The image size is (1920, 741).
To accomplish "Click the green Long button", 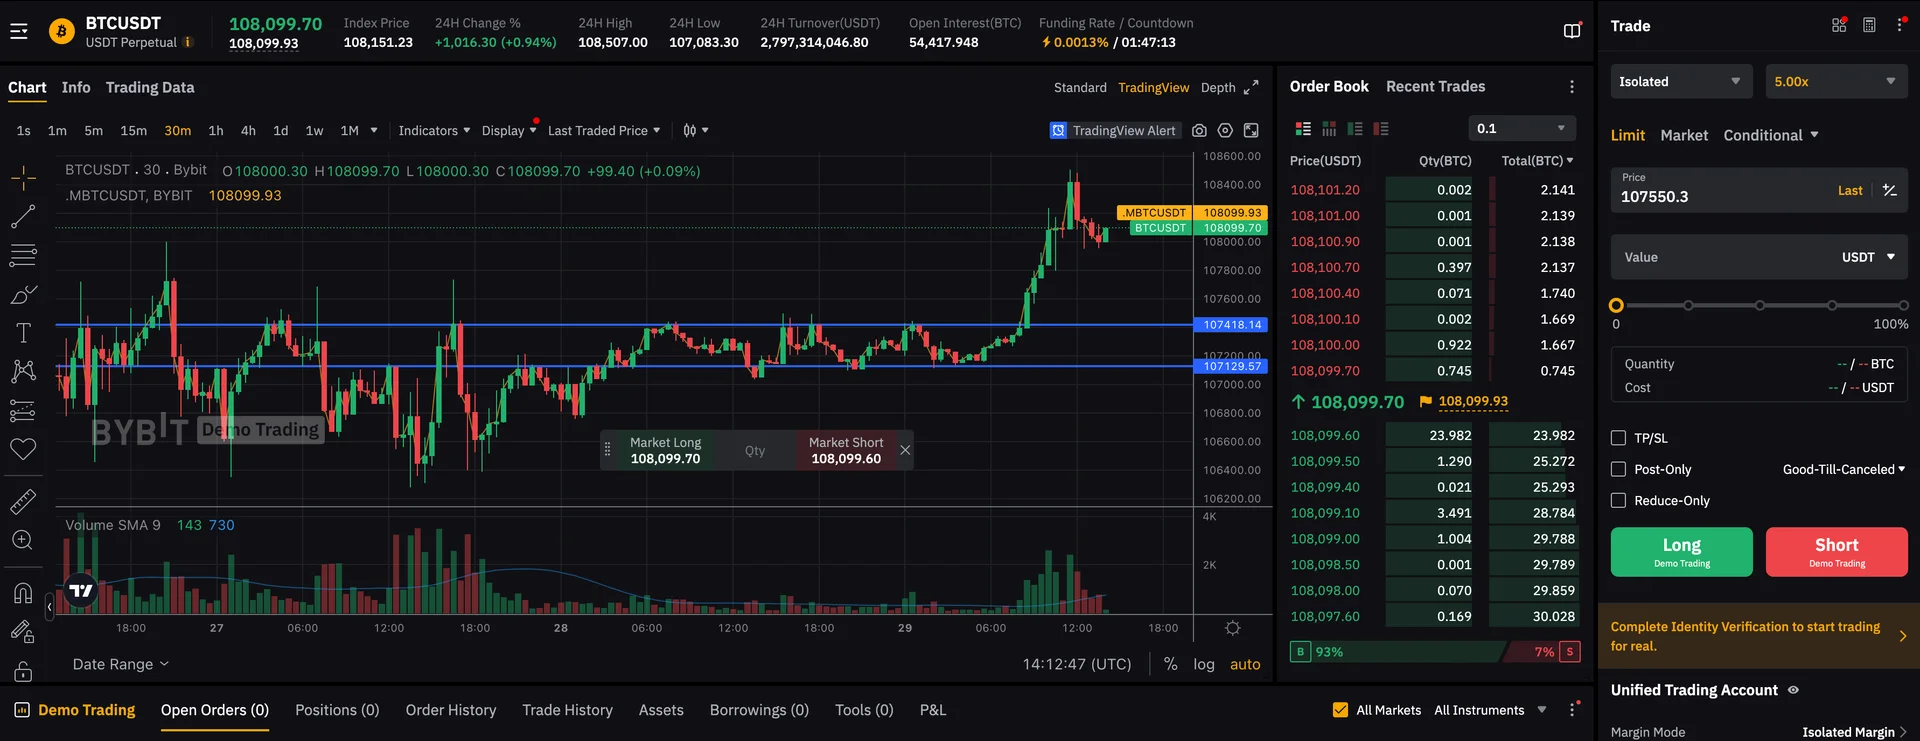I will (1681, 552).
